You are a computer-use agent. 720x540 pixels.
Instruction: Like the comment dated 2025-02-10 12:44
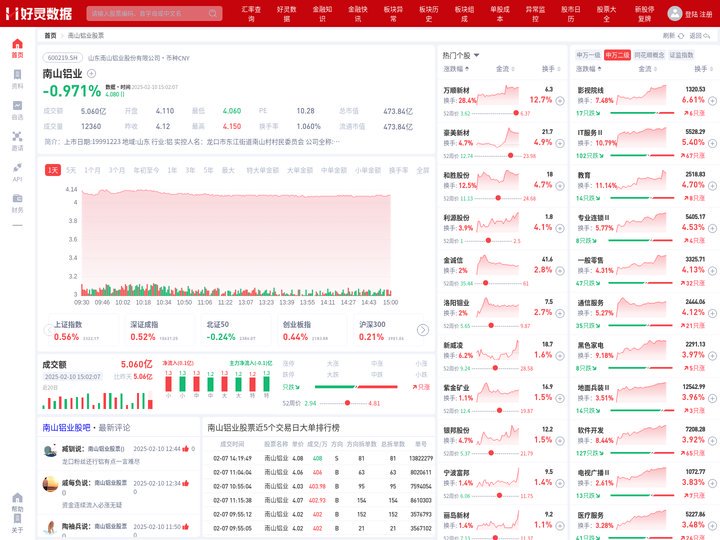pyautogui.click(x=186, y=449)
